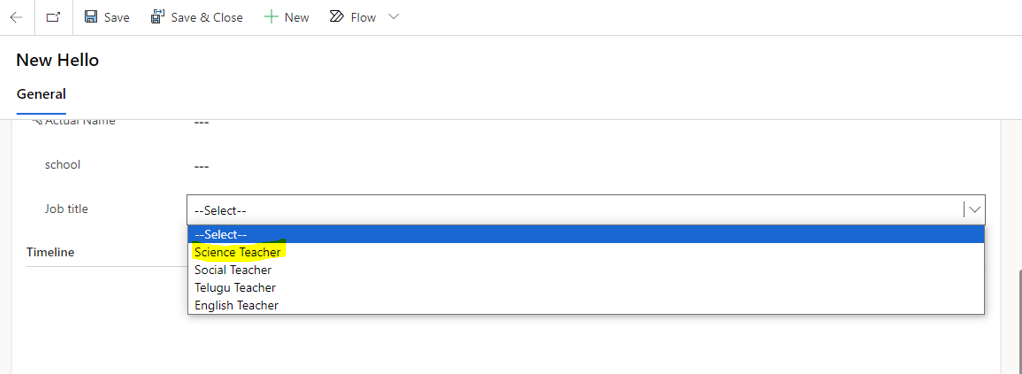The height and width of the screenshot is (374, 1022).
Task: Expand the Flow chevron menu
Action: click(x=393, y=17)
